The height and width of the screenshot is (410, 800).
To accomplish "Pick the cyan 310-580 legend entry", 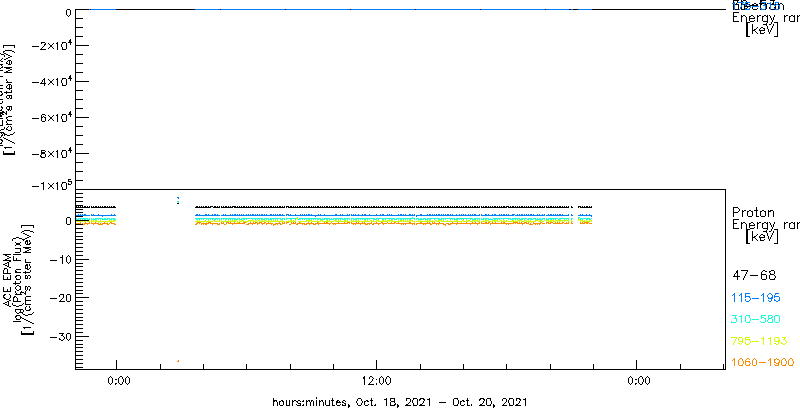I will [x=756, y=320].
